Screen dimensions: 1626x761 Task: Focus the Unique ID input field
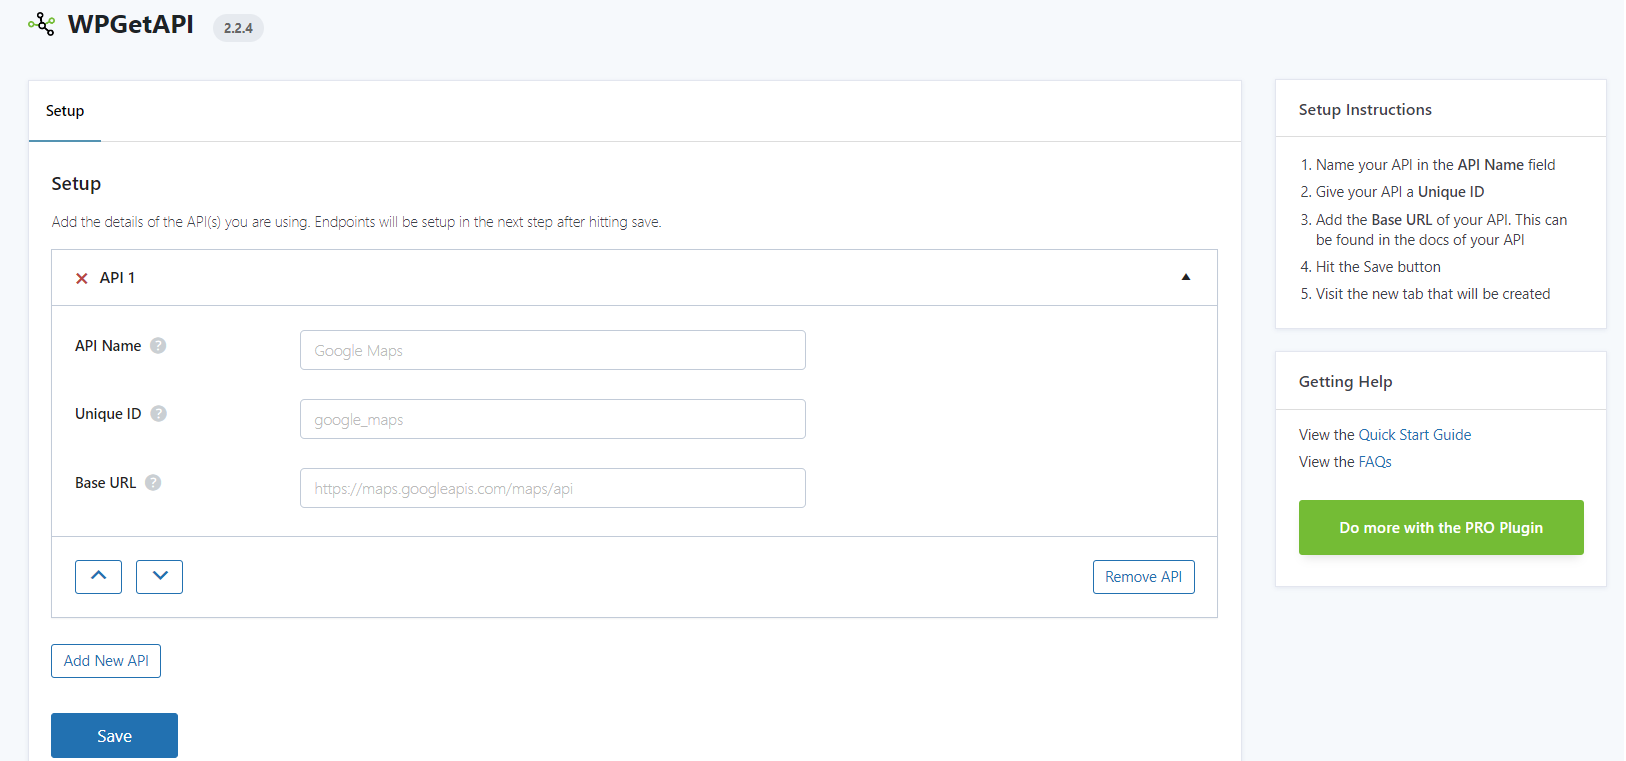point(552,419)
